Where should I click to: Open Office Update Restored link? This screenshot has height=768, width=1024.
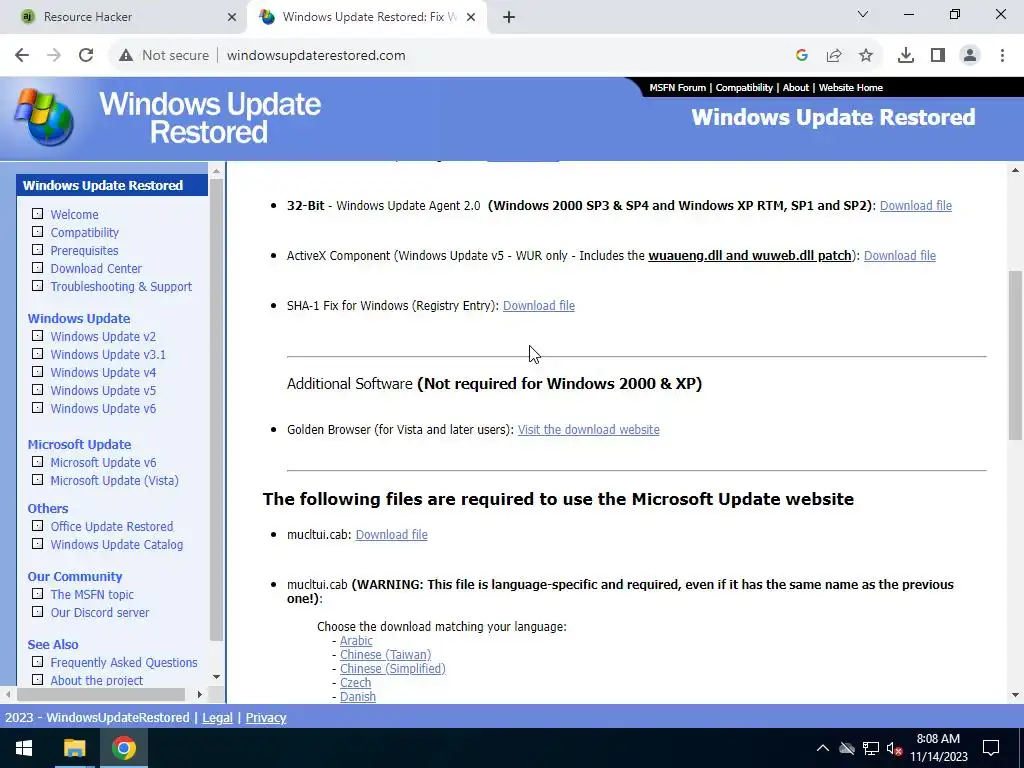(112, 527)
